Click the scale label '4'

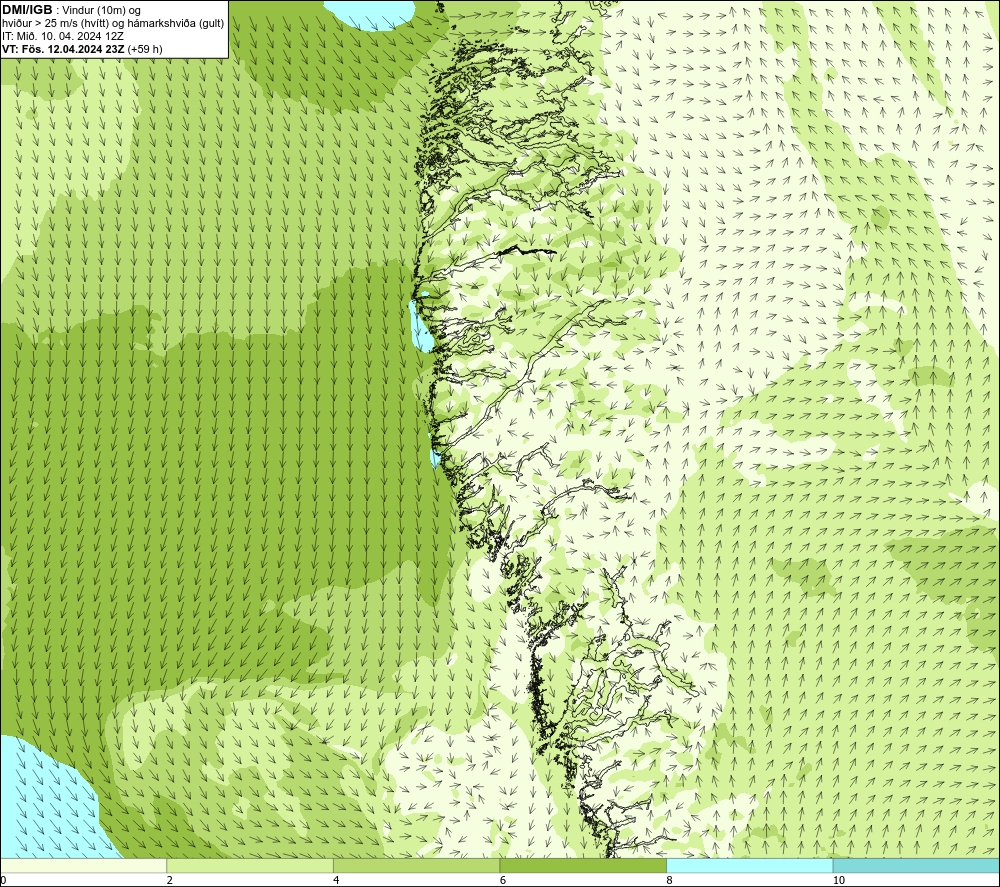[336, 880]
